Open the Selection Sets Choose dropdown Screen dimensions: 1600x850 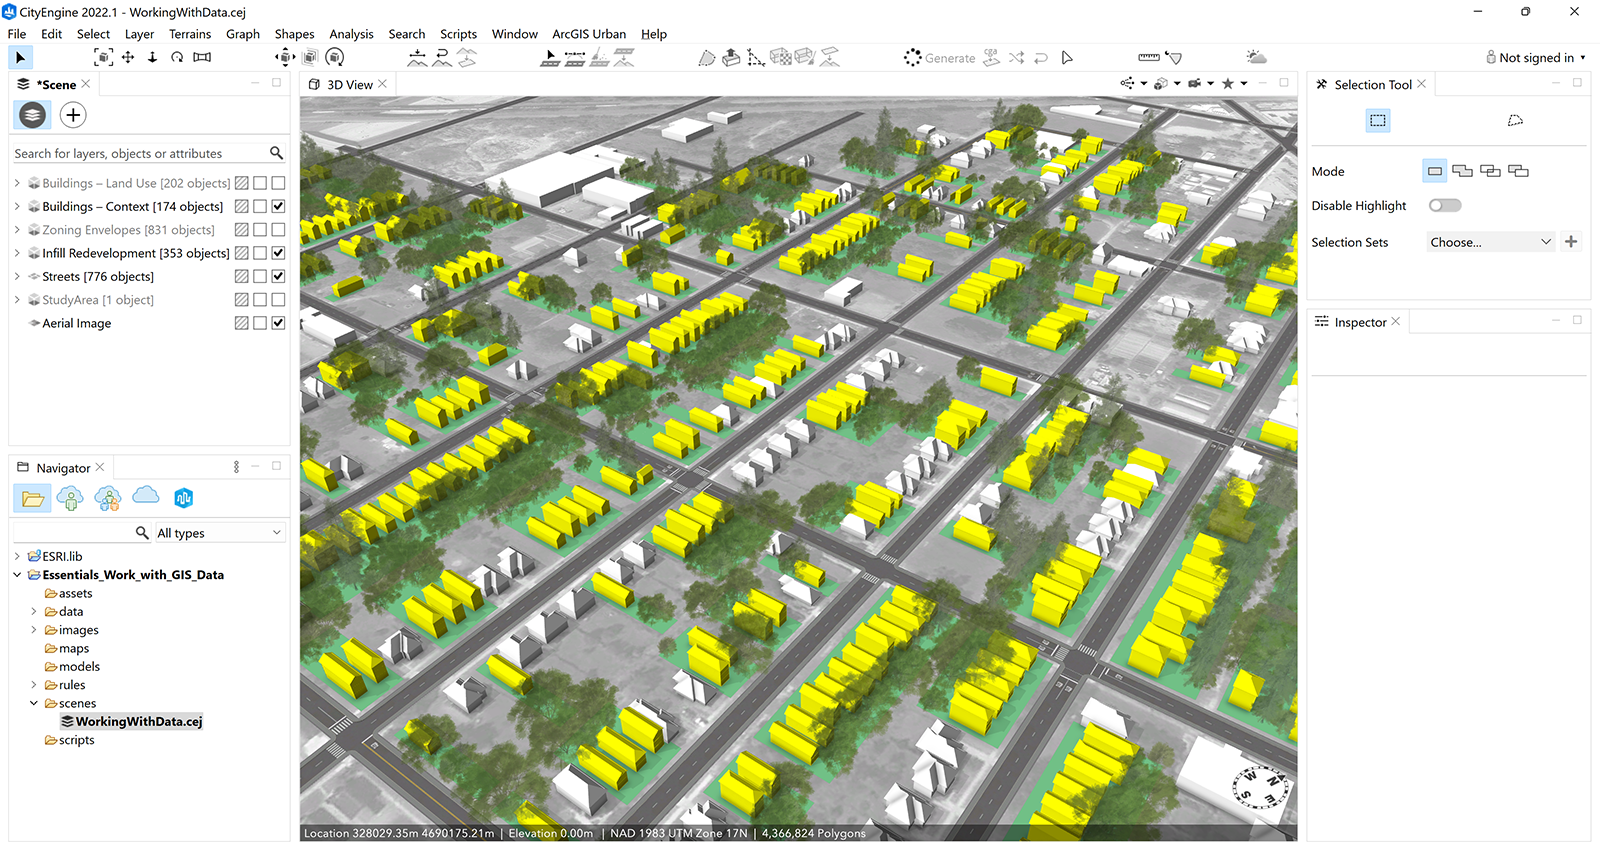tap(1490, 242)
